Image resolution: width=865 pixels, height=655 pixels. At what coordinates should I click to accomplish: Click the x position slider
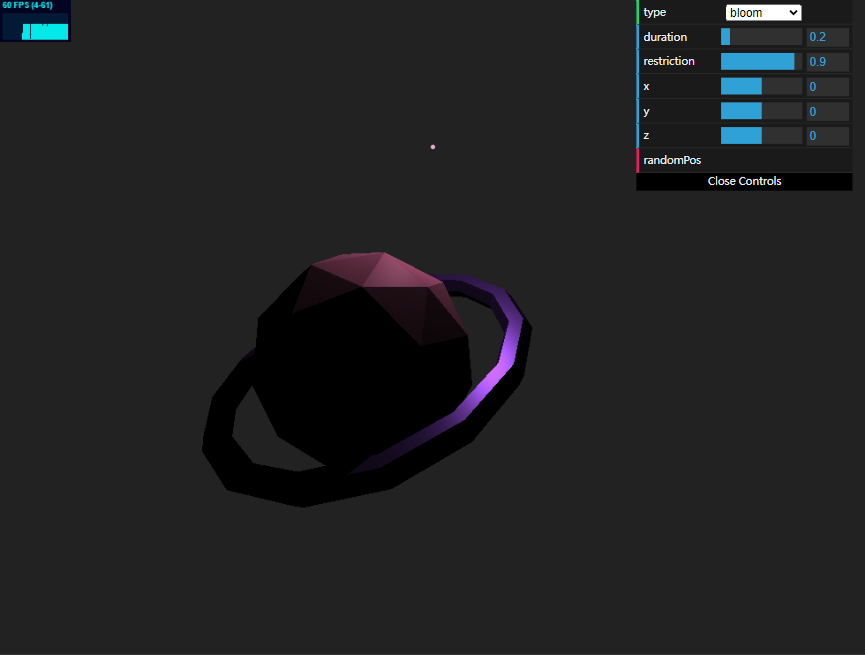[761, 86]
